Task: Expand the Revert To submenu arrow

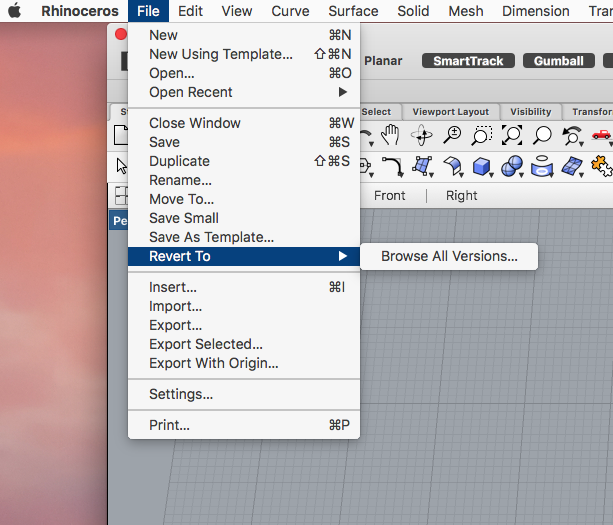Action: [343, 256]
